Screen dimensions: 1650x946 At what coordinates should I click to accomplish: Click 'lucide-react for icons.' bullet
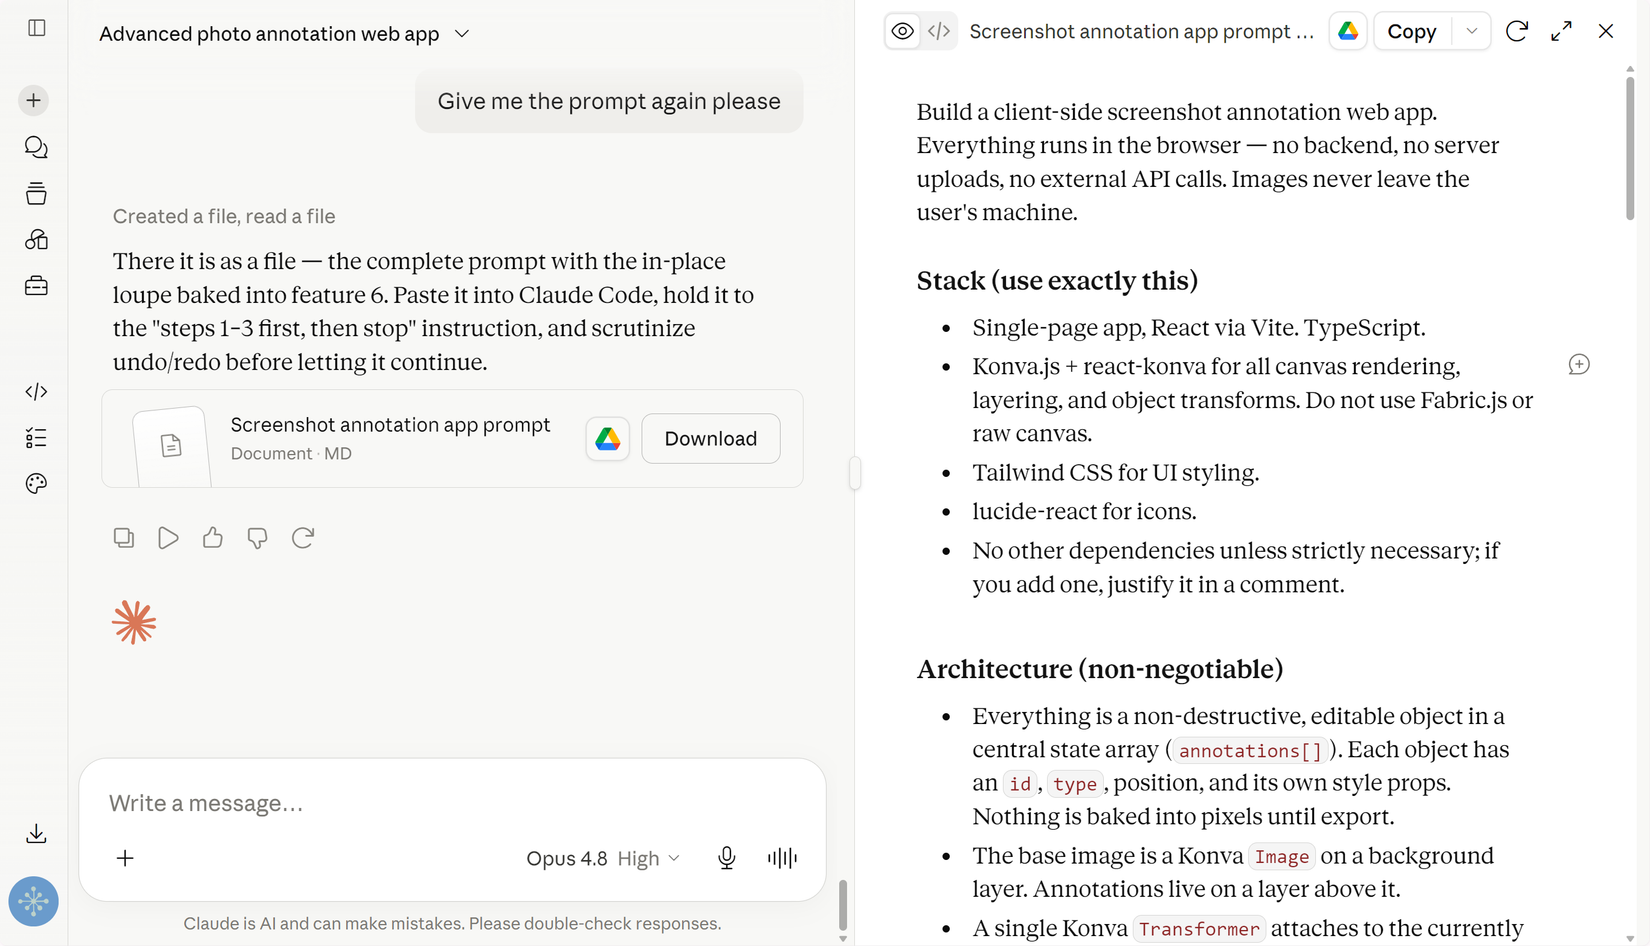pos(1084,512)
